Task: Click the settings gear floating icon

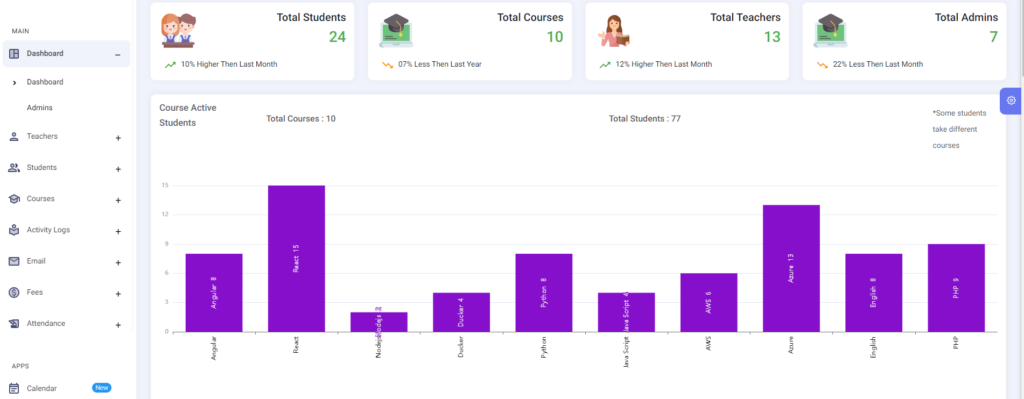Action: (1011, 101)
